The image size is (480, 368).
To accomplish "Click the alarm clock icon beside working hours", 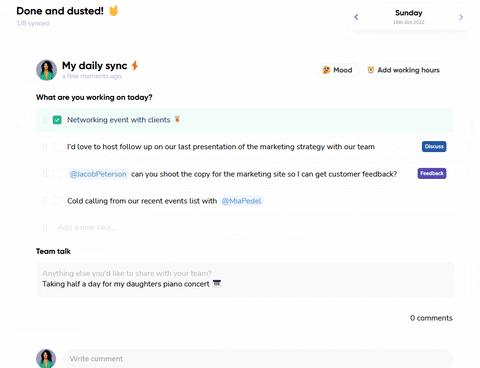I will click(x=370, y=70).
